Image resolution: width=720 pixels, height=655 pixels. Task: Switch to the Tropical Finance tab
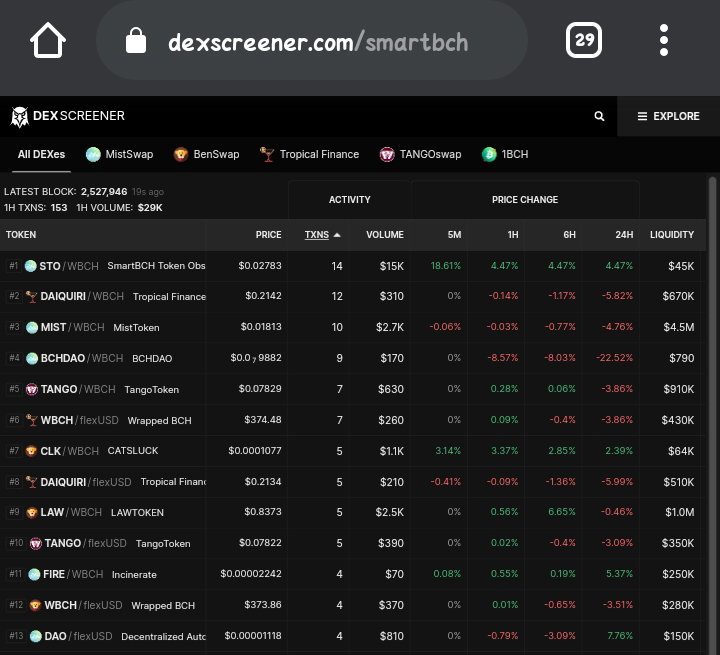coord(309,154)
